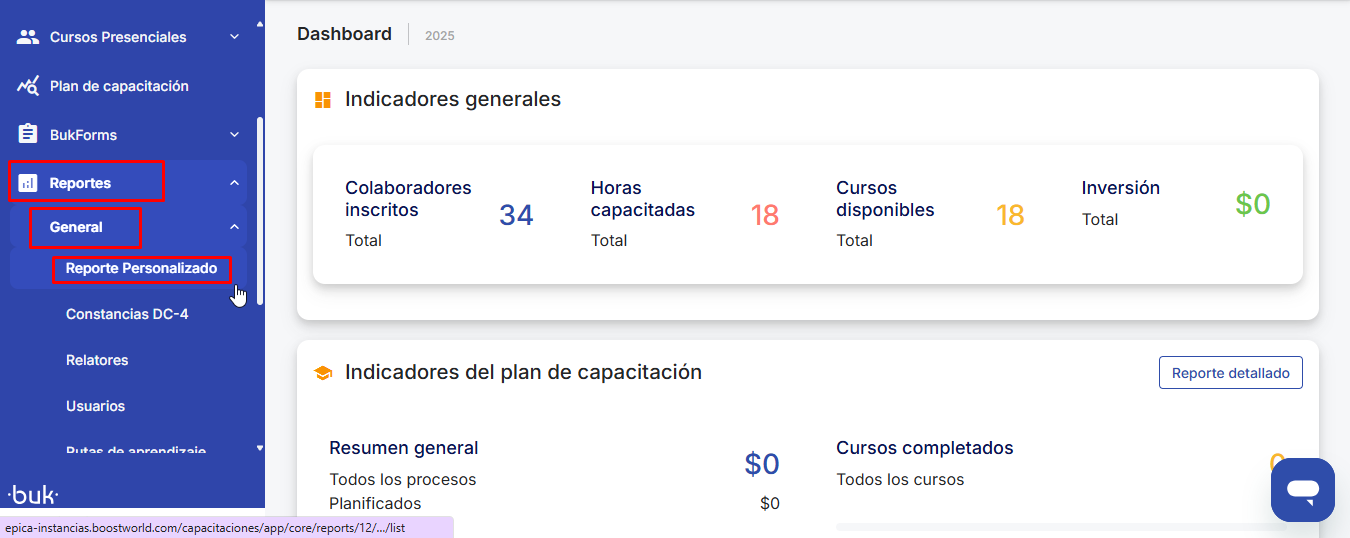
Task: Go to Usuarios report
Action: pyautogui.click(x=95, y=406)
